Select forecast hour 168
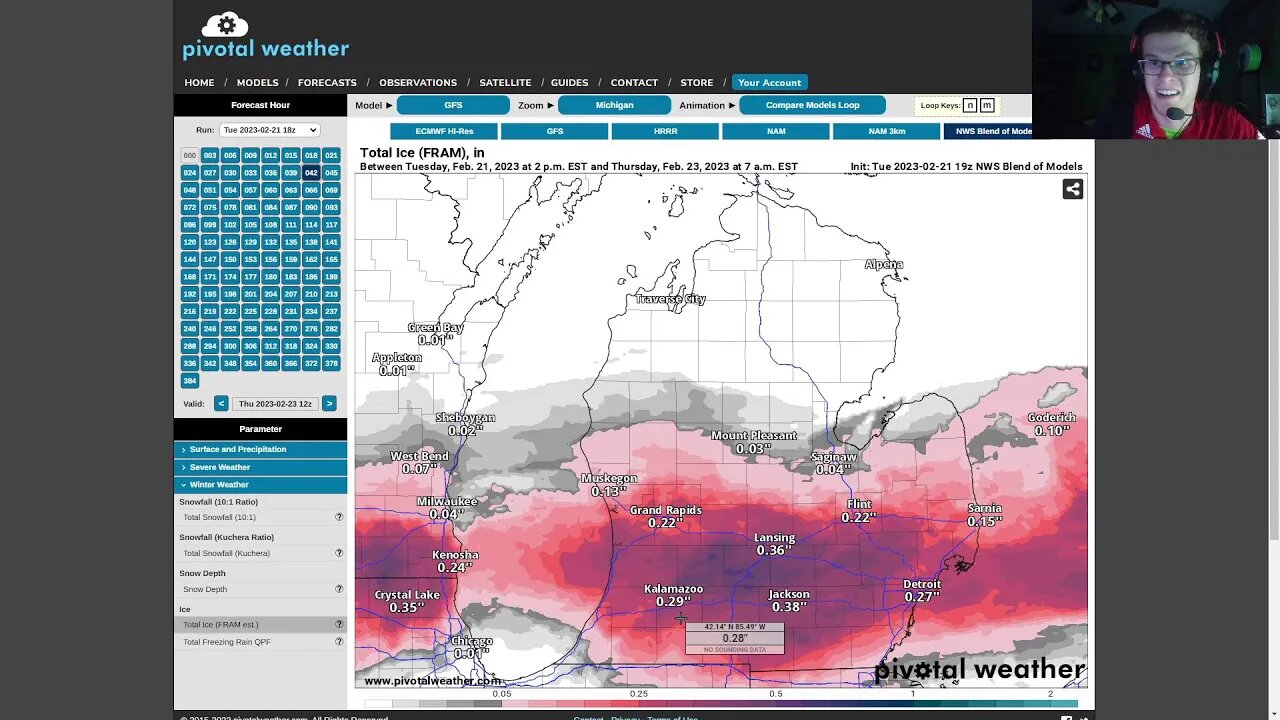Viewport: 1280px width, 720px height. pyautogui.click(x=189, y=276)
